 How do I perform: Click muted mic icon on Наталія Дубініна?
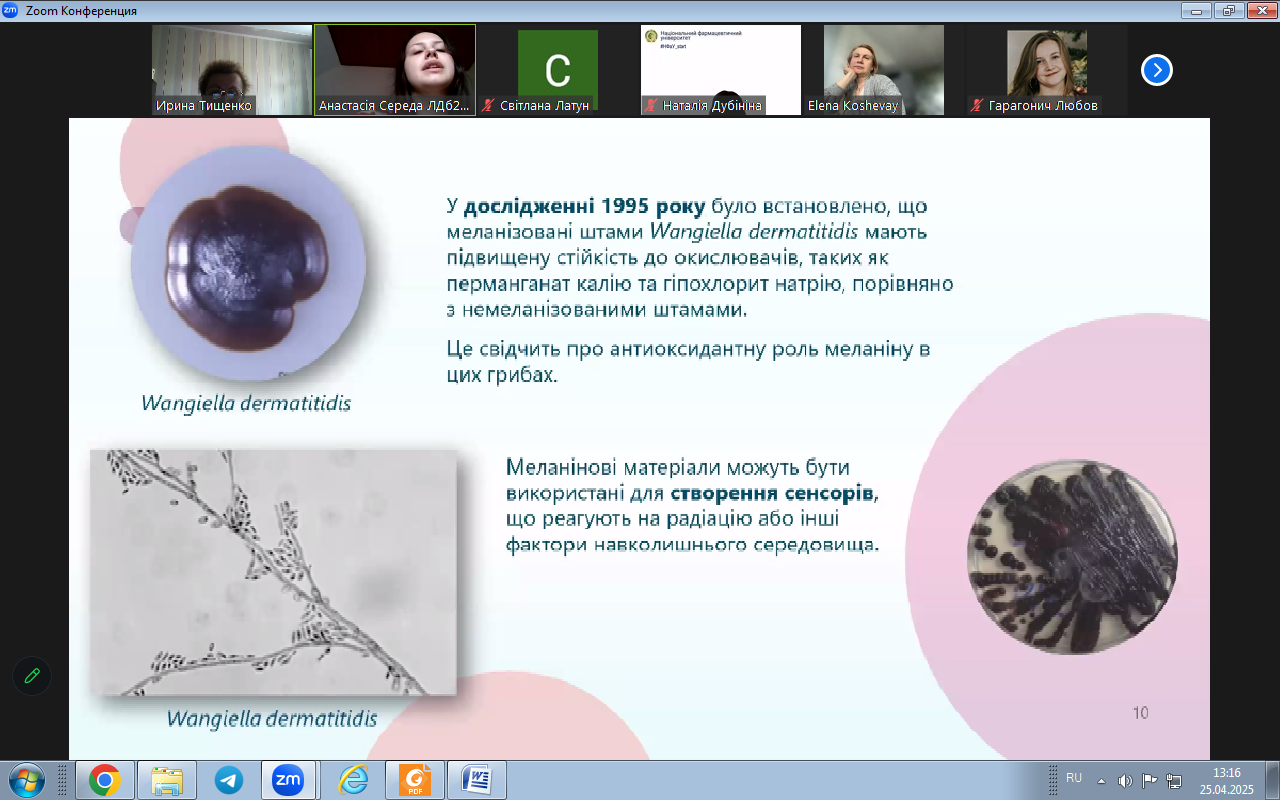point(651,105)
